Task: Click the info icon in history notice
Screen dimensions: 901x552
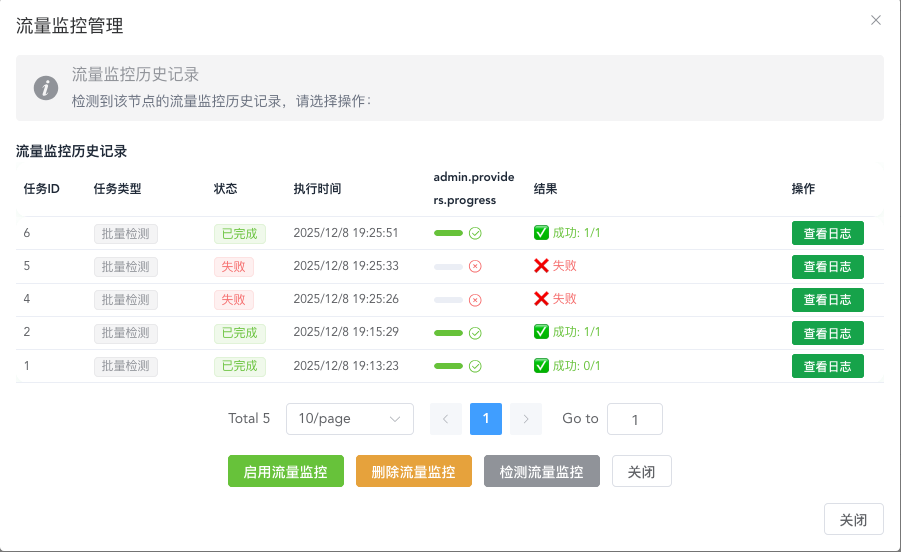Action: coord(46,88)
